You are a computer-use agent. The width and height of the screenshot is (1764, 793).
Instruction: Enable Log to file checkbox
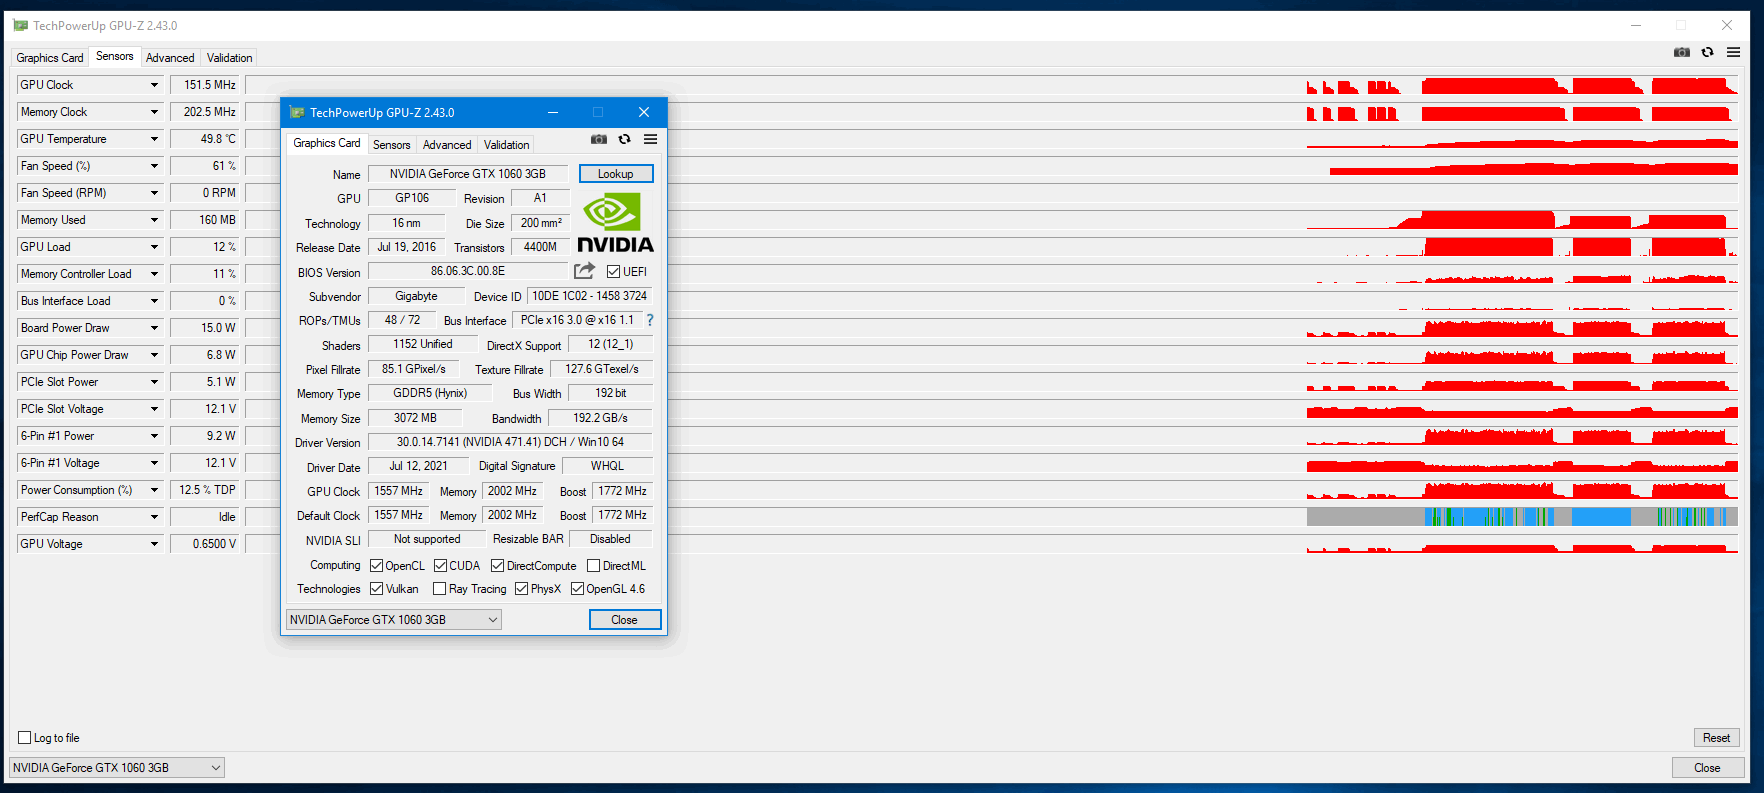coord(25,737)
